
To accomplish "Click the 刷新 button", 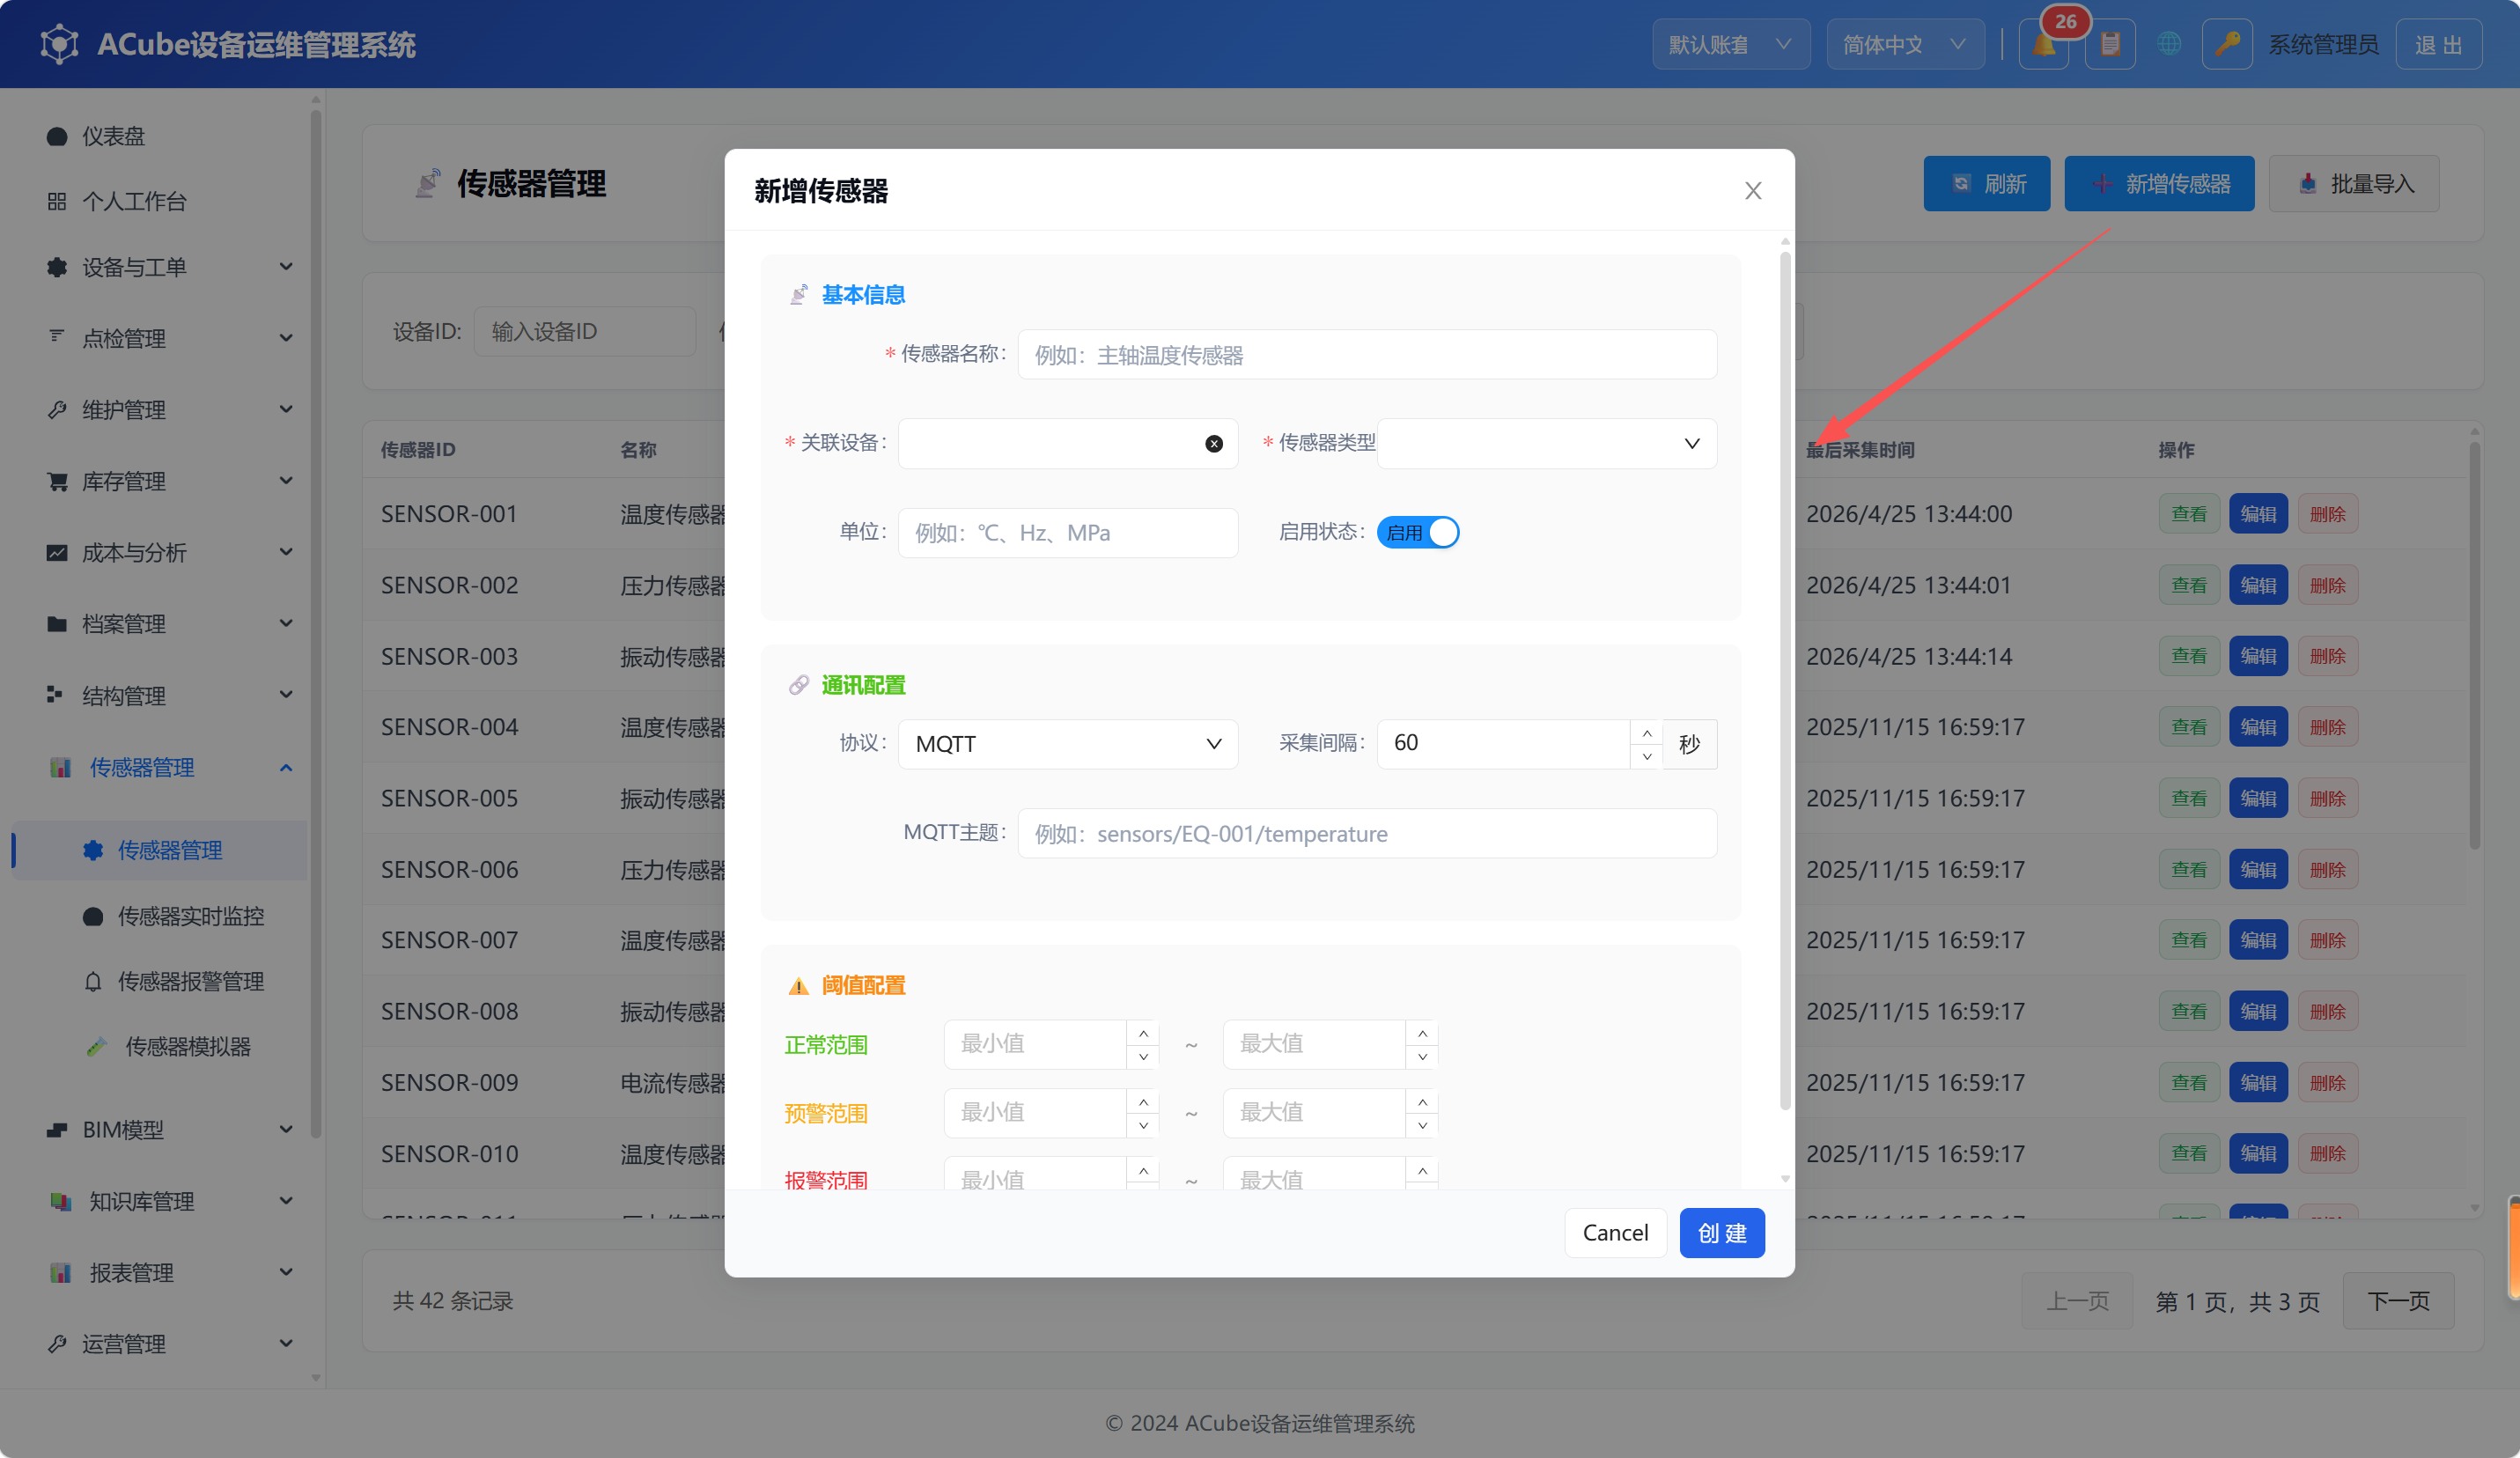I will click(x=1986, y=183).
